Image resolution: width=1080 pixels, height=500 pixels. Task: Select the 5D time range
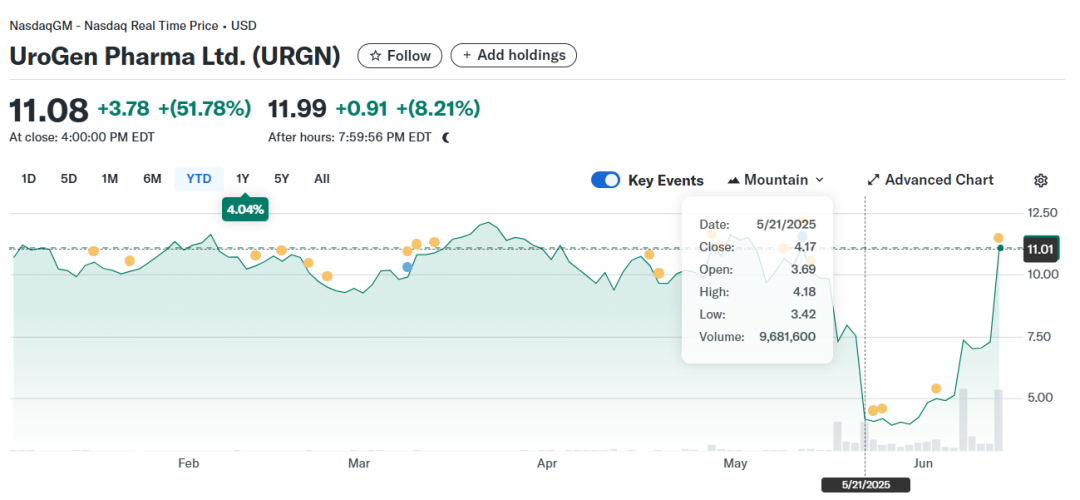69,179
